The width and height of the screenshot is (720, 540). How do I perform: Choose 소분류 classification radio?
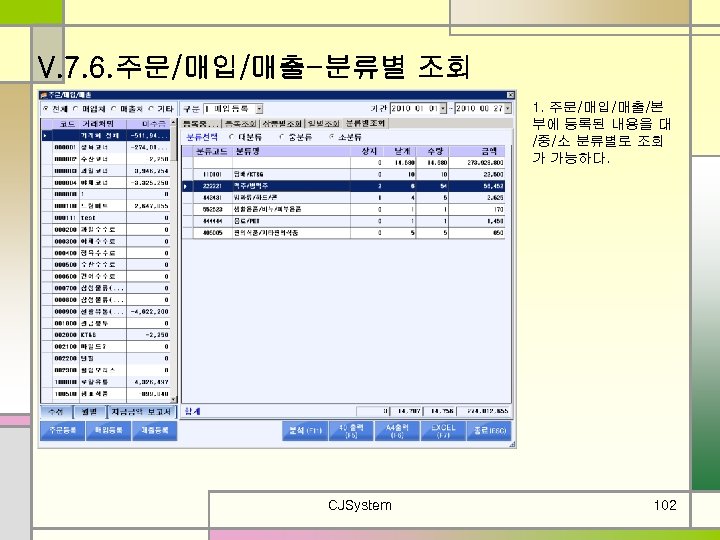[331, 137]
